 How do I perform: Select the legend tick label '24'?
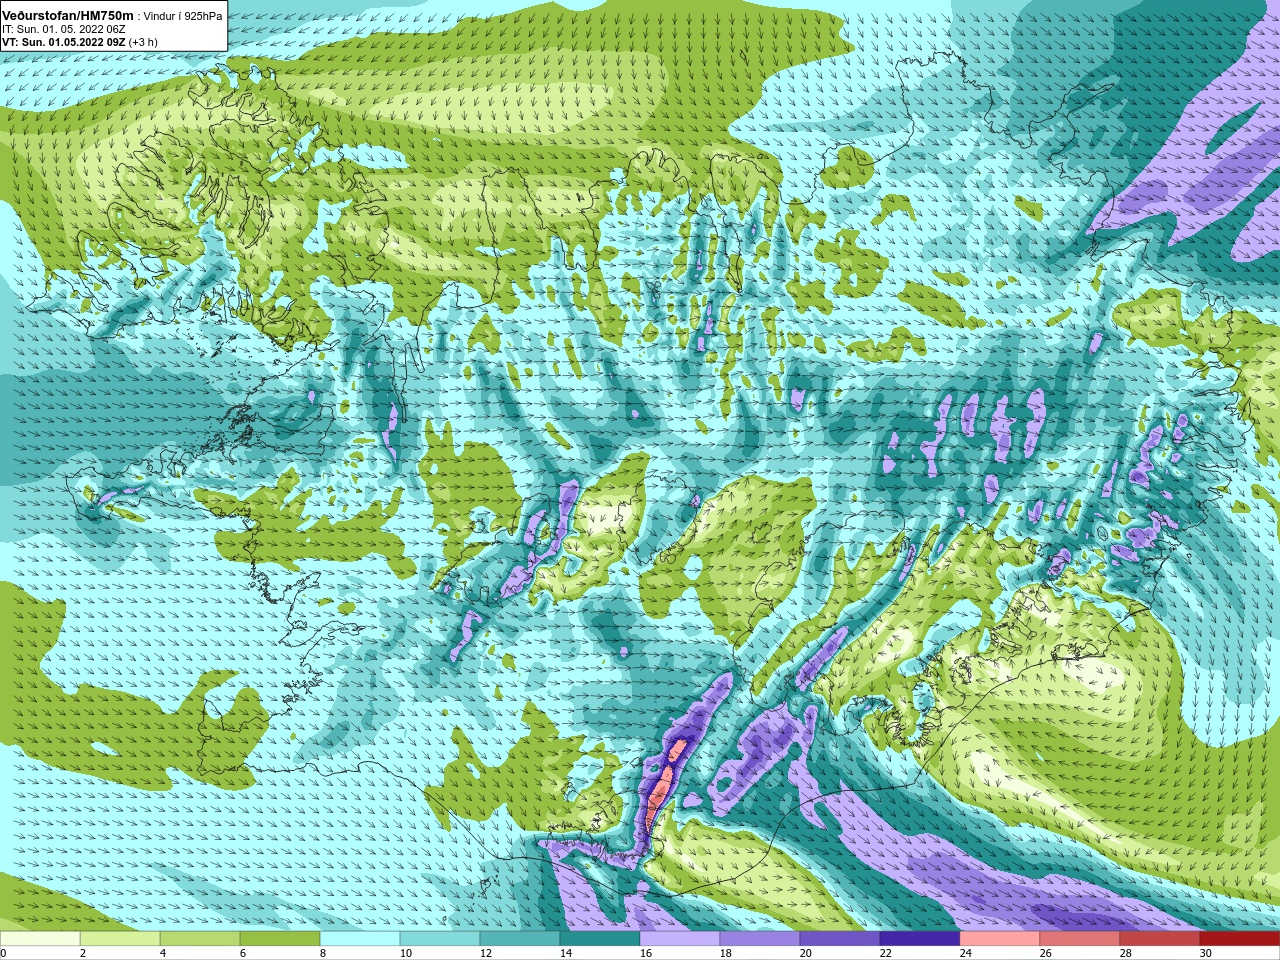(x=965, y=953)
